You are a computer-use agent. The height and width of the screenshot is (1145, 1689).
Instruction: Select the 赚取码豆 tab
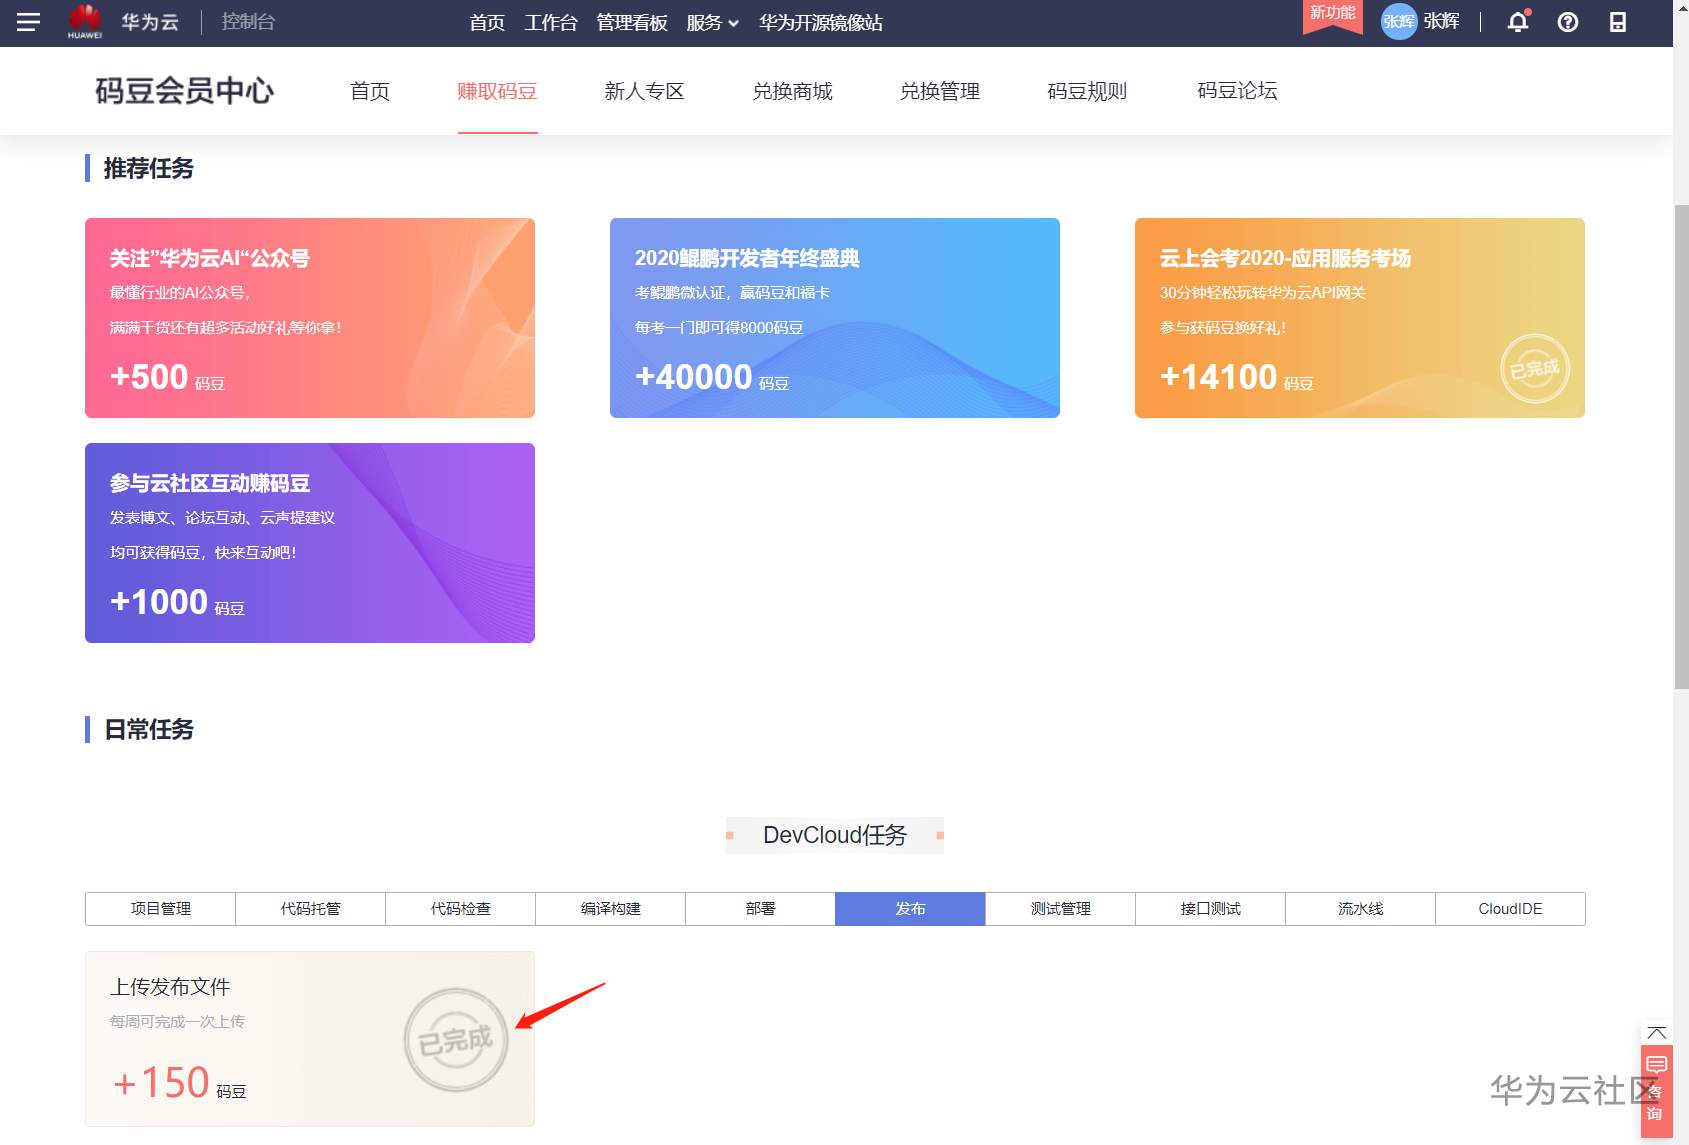[497, 91]
